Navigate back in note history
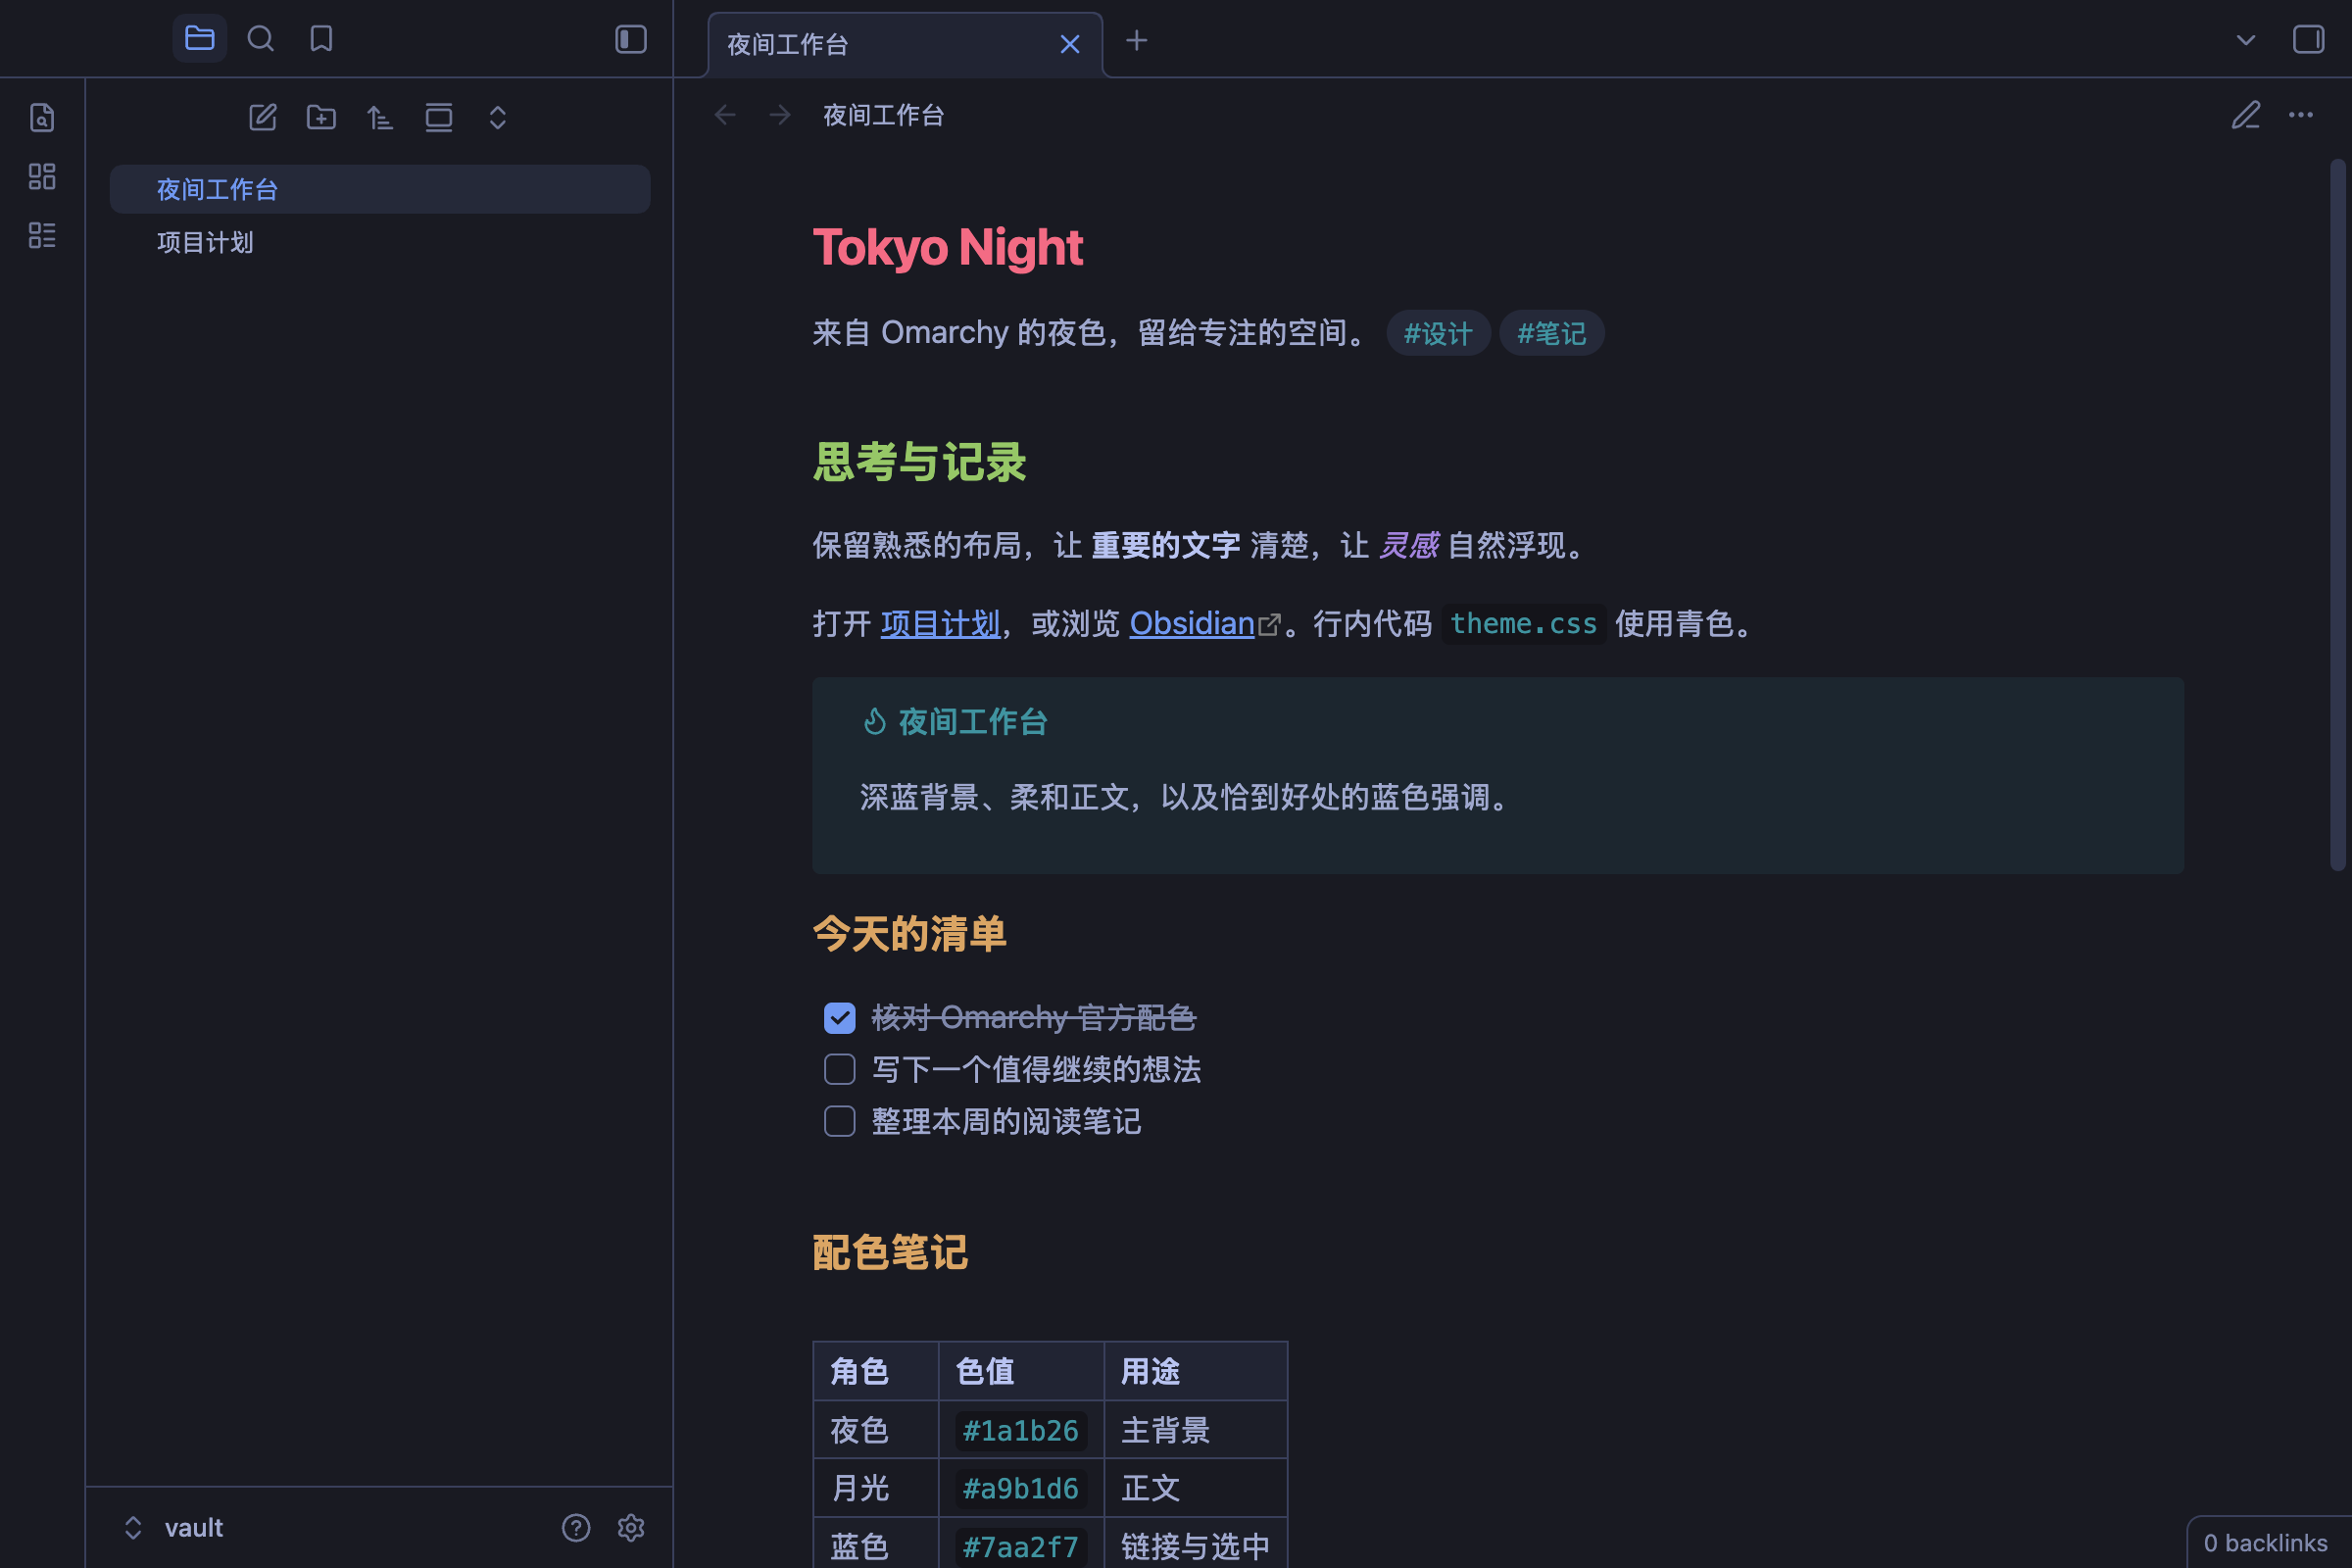This screenshot has width=2352, height=1568. point(725,115)
